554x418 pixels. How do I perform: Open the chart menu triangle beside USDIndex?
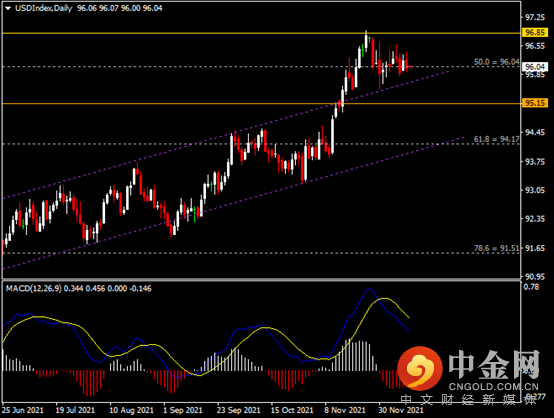point(8,8)
